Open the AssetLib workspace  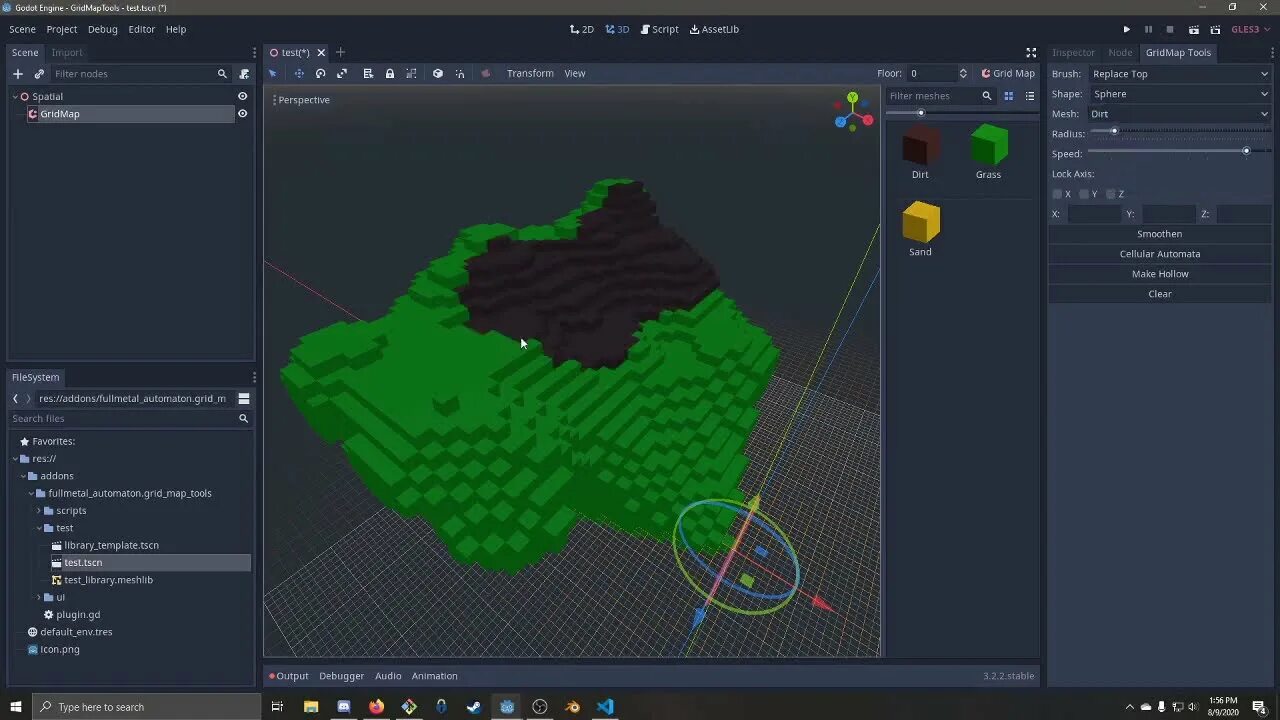pos(714,30)
